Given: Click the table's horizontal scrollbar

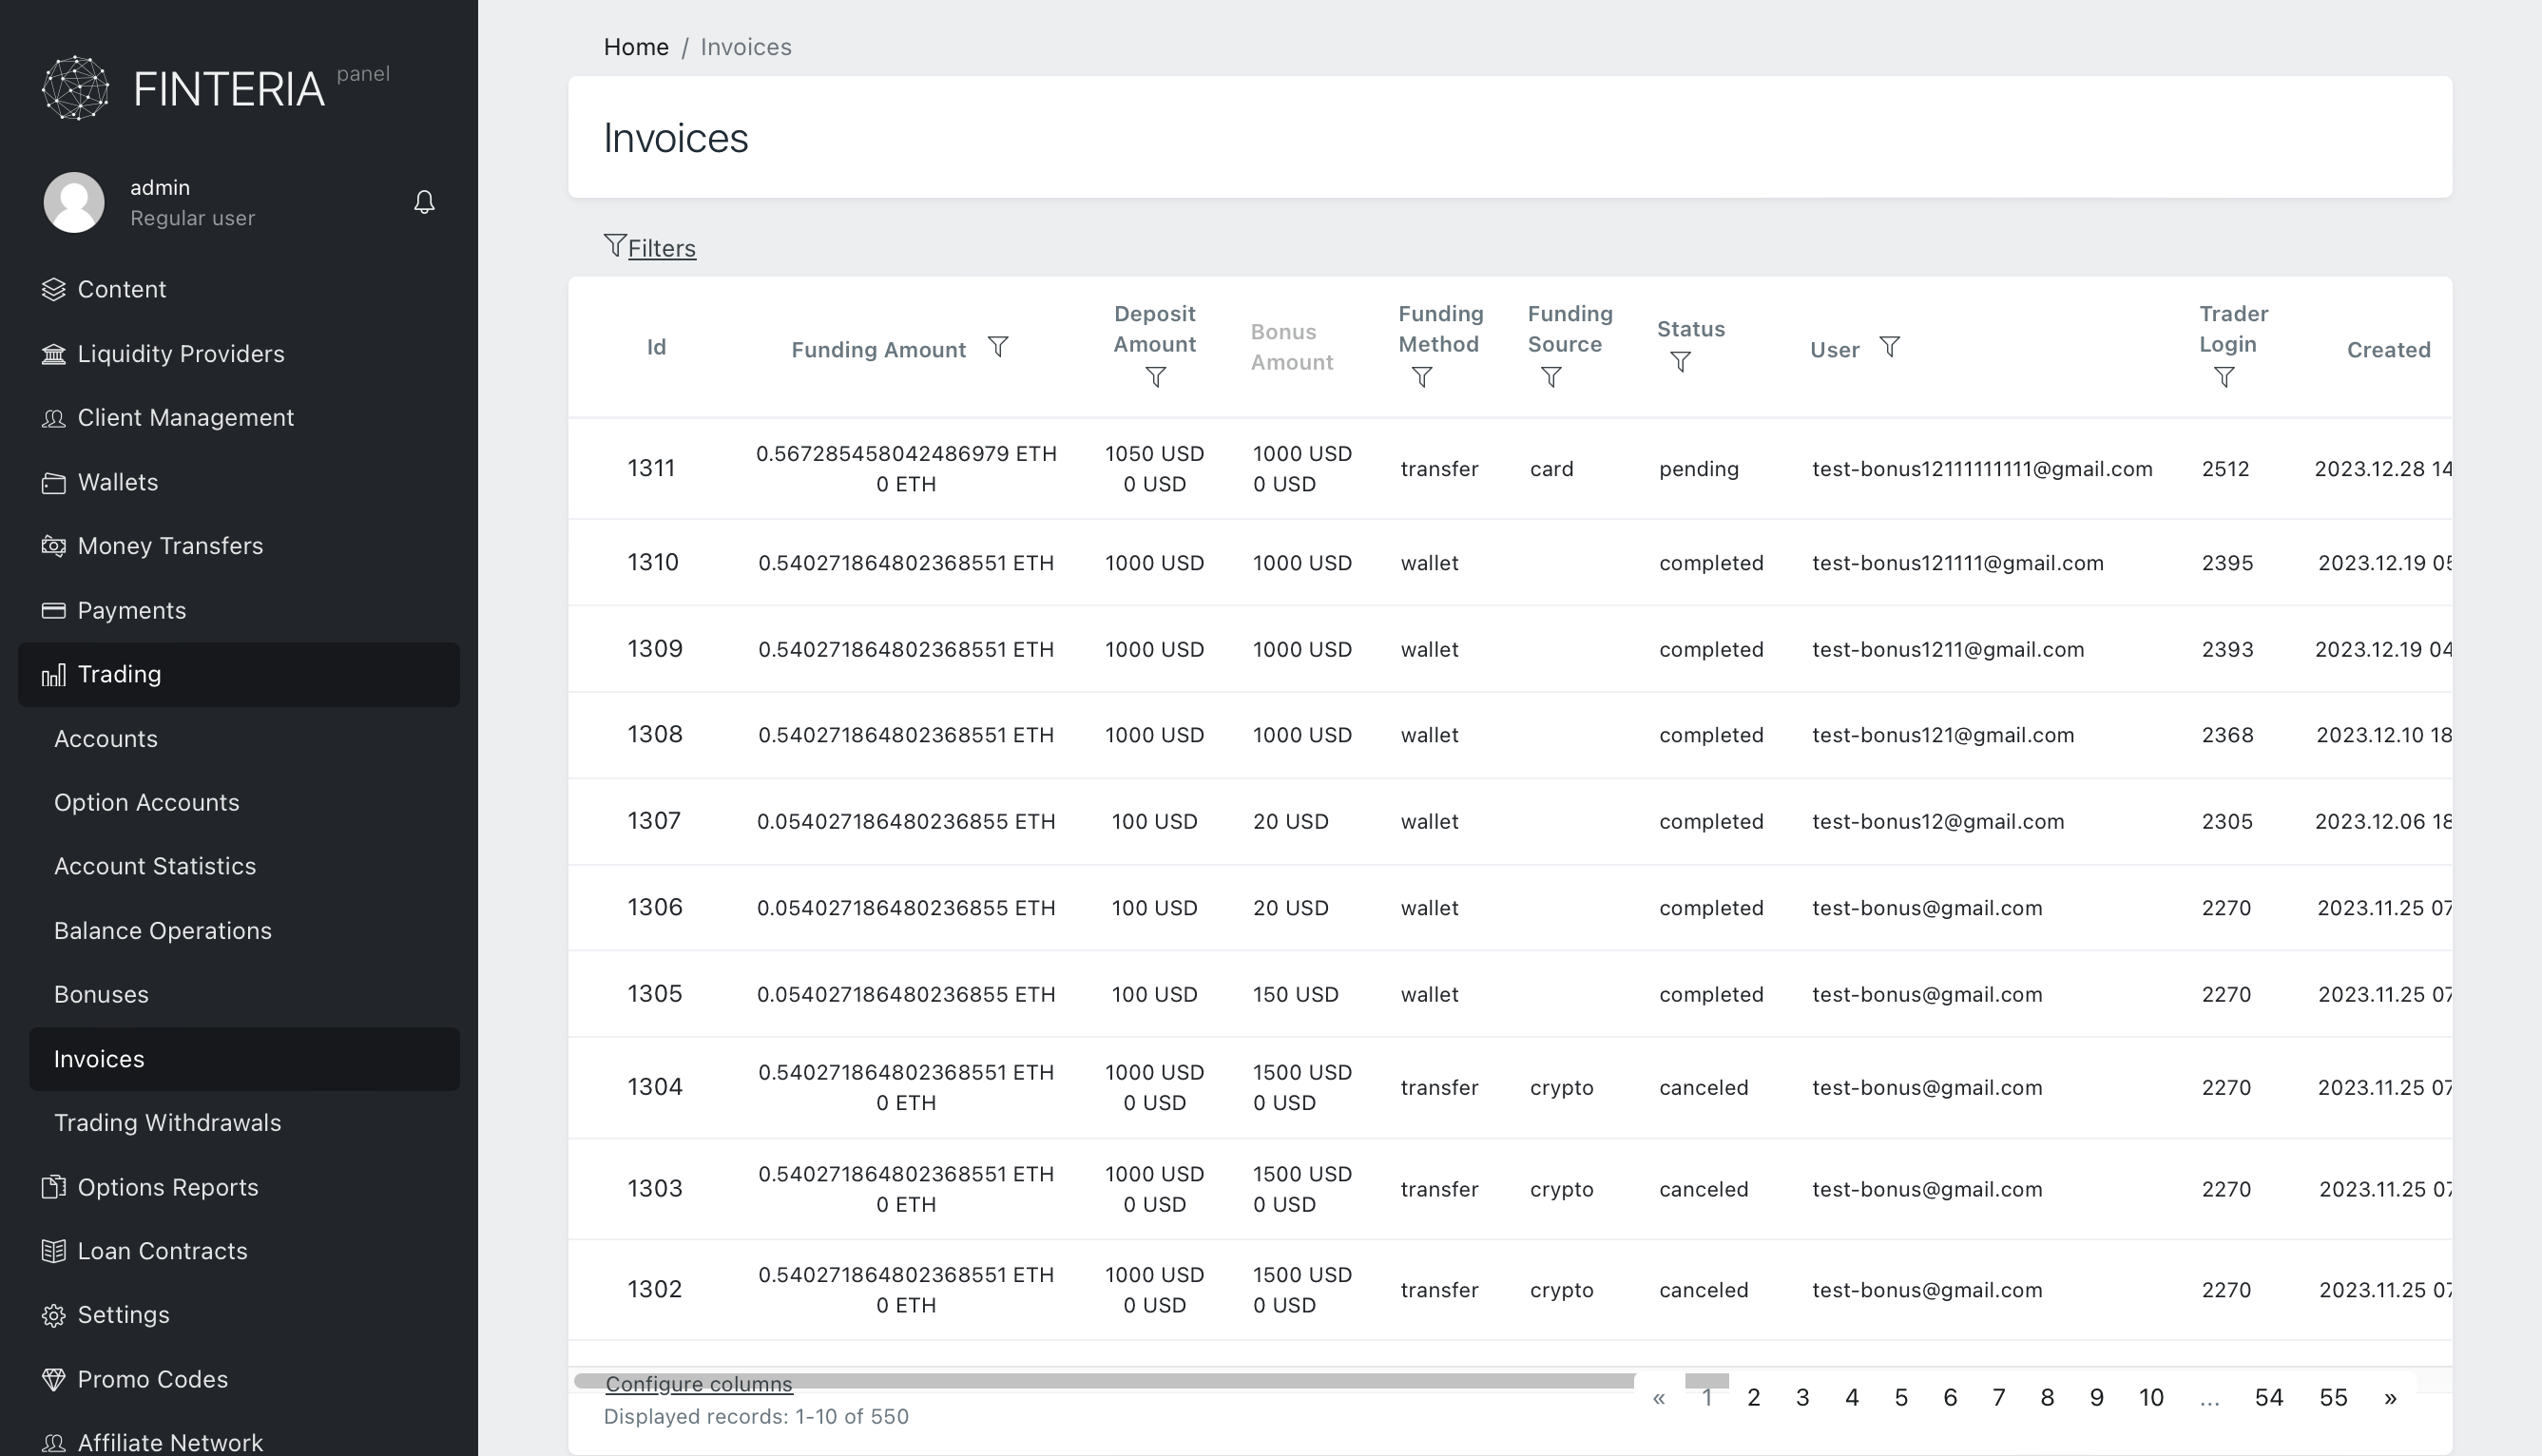Looking at the screenshot, I should [x=1200, y=1379].
